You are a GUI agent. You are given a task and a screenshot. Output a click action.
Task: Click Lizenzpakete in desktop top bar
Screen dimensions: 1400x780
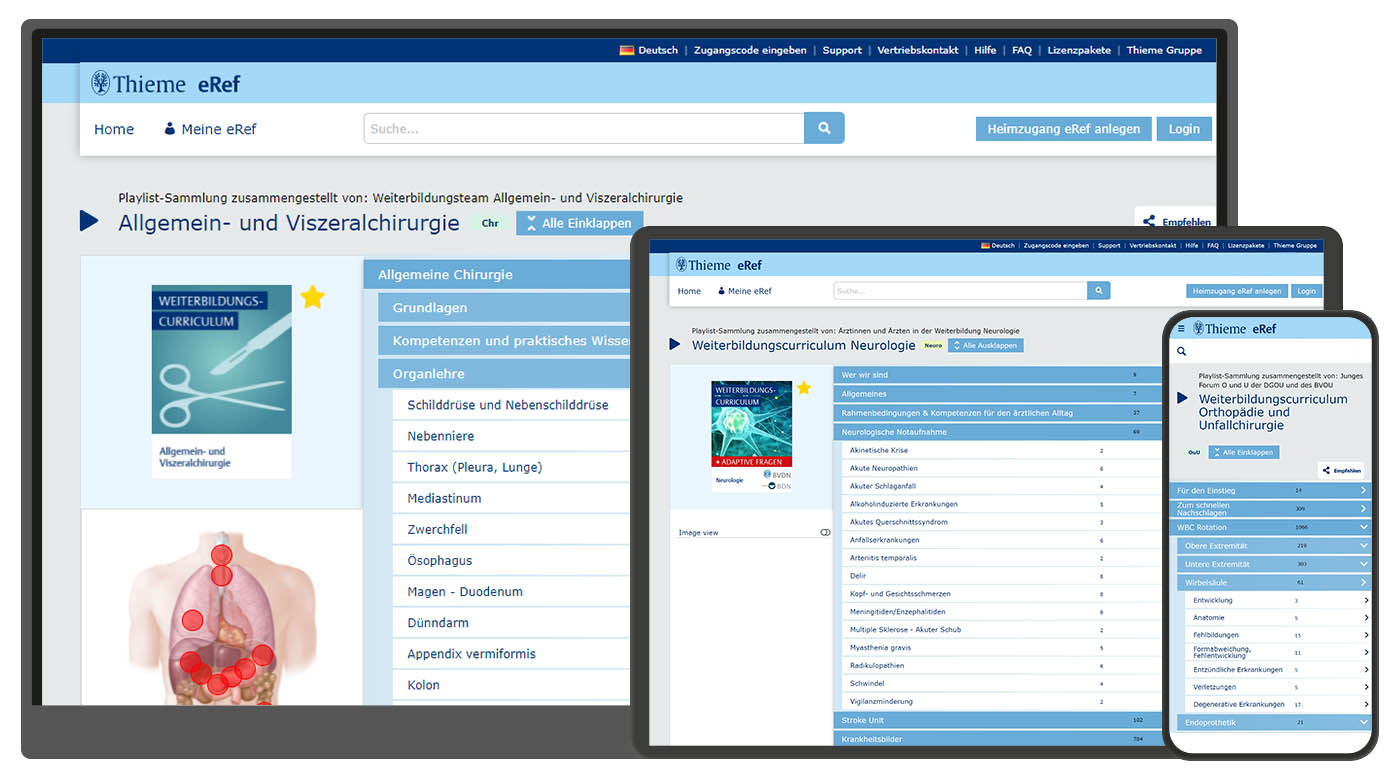[1079, 50]
